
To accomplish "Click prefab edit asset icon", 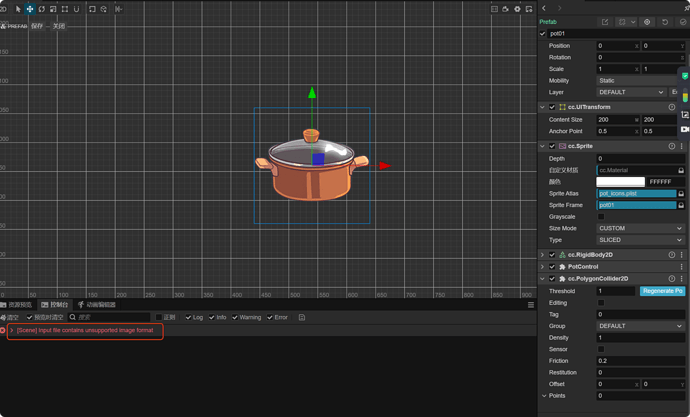I will click(x=605, y=22).
